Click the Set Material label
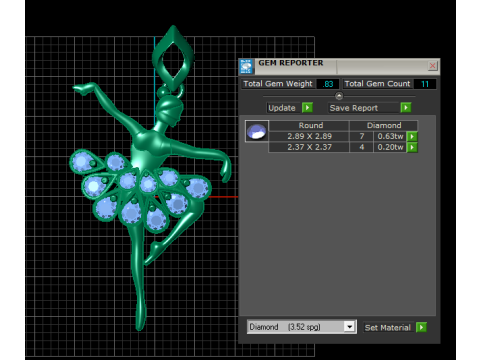The image size is (480, 360). 388,328
